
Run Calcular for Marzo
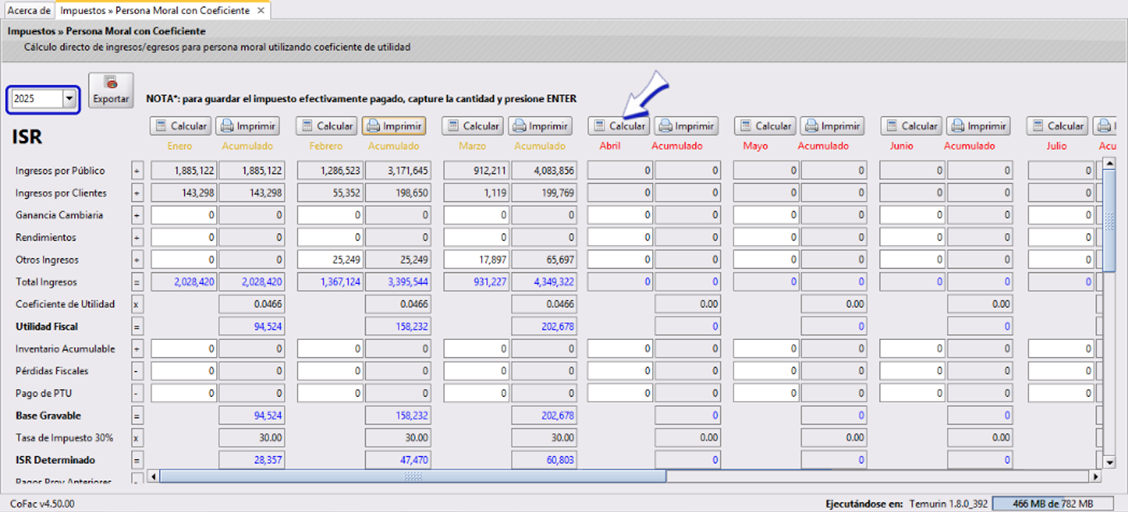pos(472,126)
